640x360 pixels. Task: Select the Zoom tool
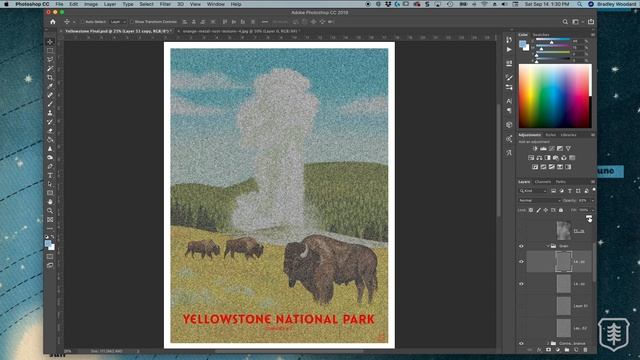50,211
